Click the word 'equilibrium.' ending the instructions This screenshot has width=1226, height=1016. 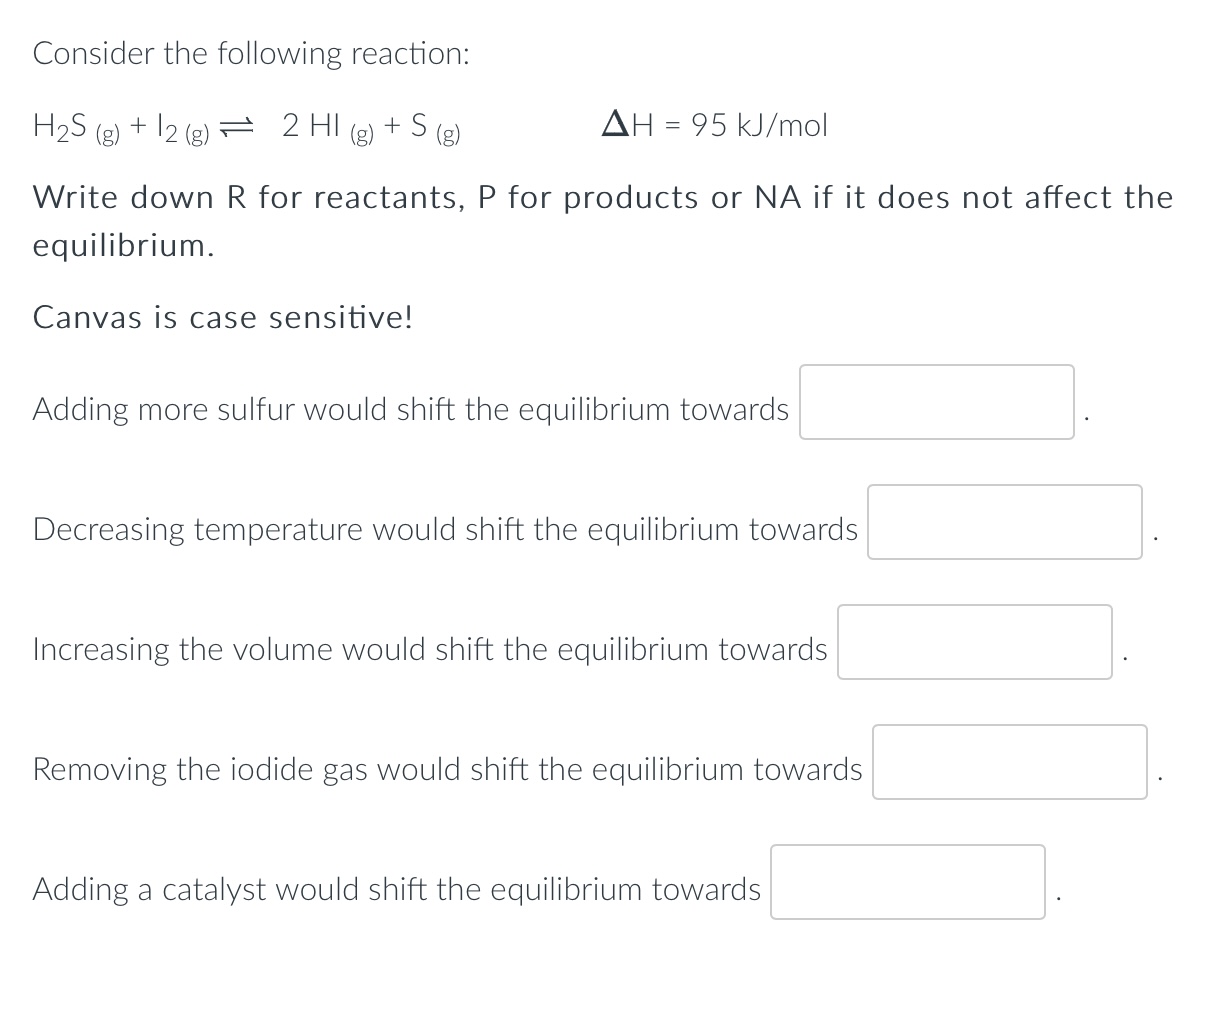tap(123, 245)
